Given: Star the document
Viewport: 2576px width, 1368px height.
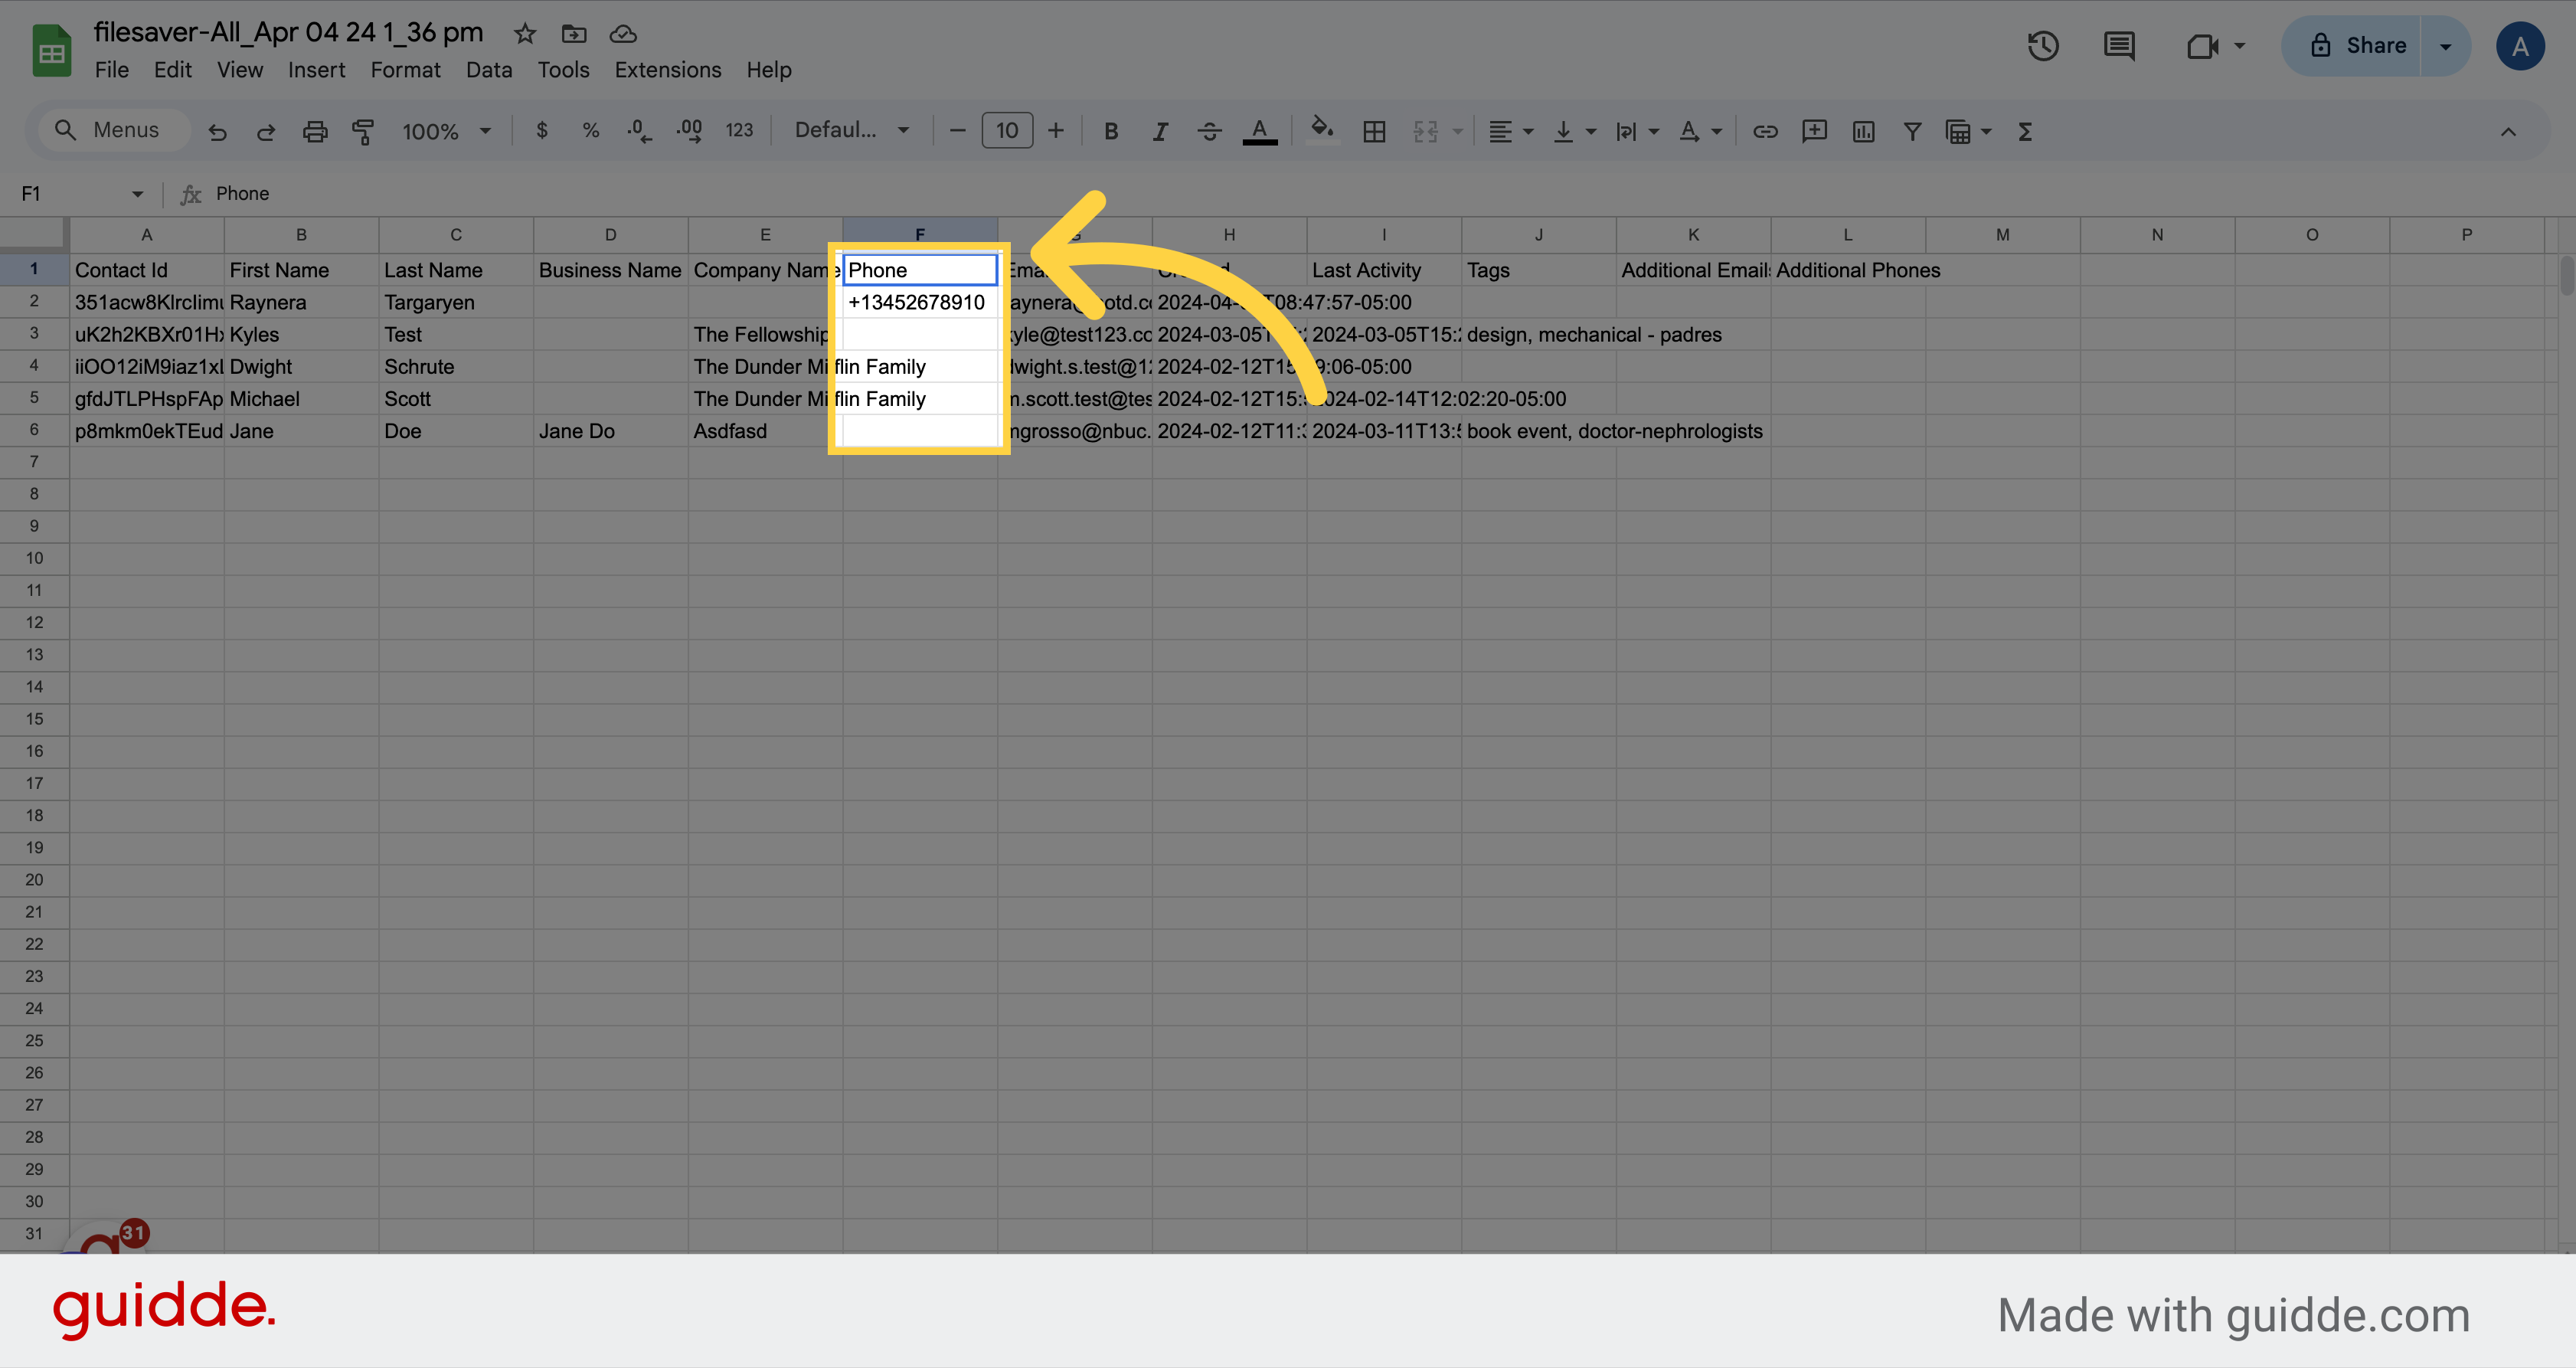Looking at the screenshot, I should point(525,34).
